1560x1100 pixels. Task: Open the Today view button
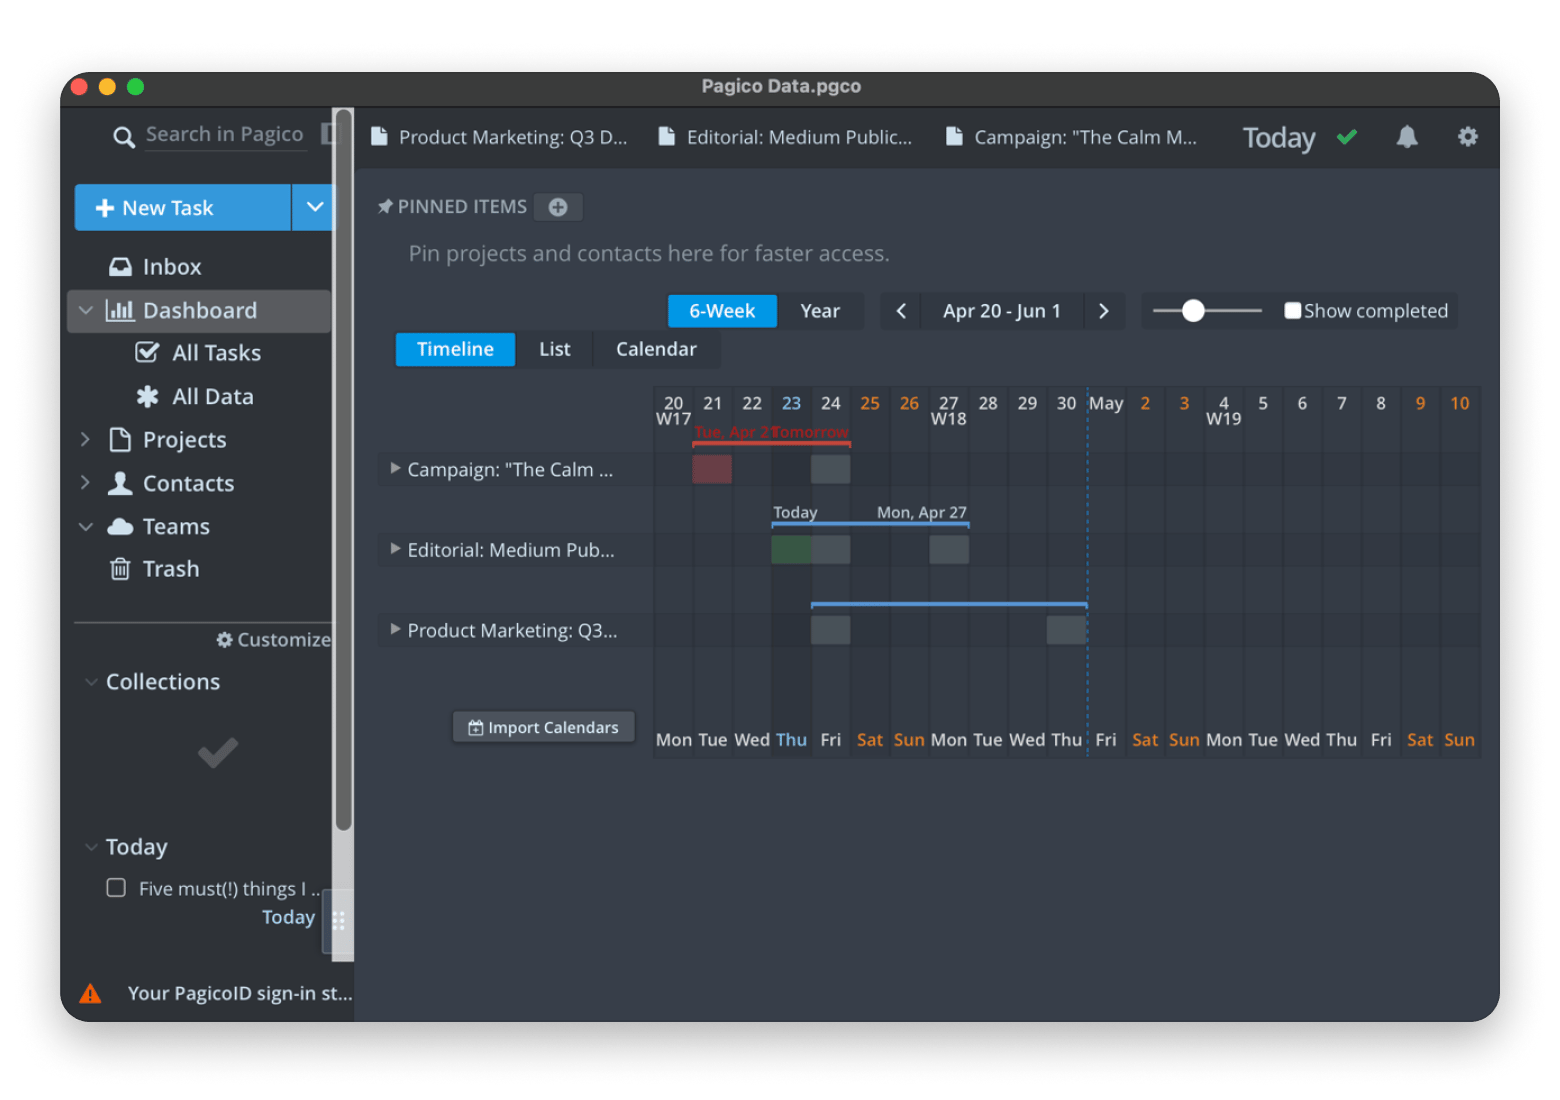(x=1279, y=137)
